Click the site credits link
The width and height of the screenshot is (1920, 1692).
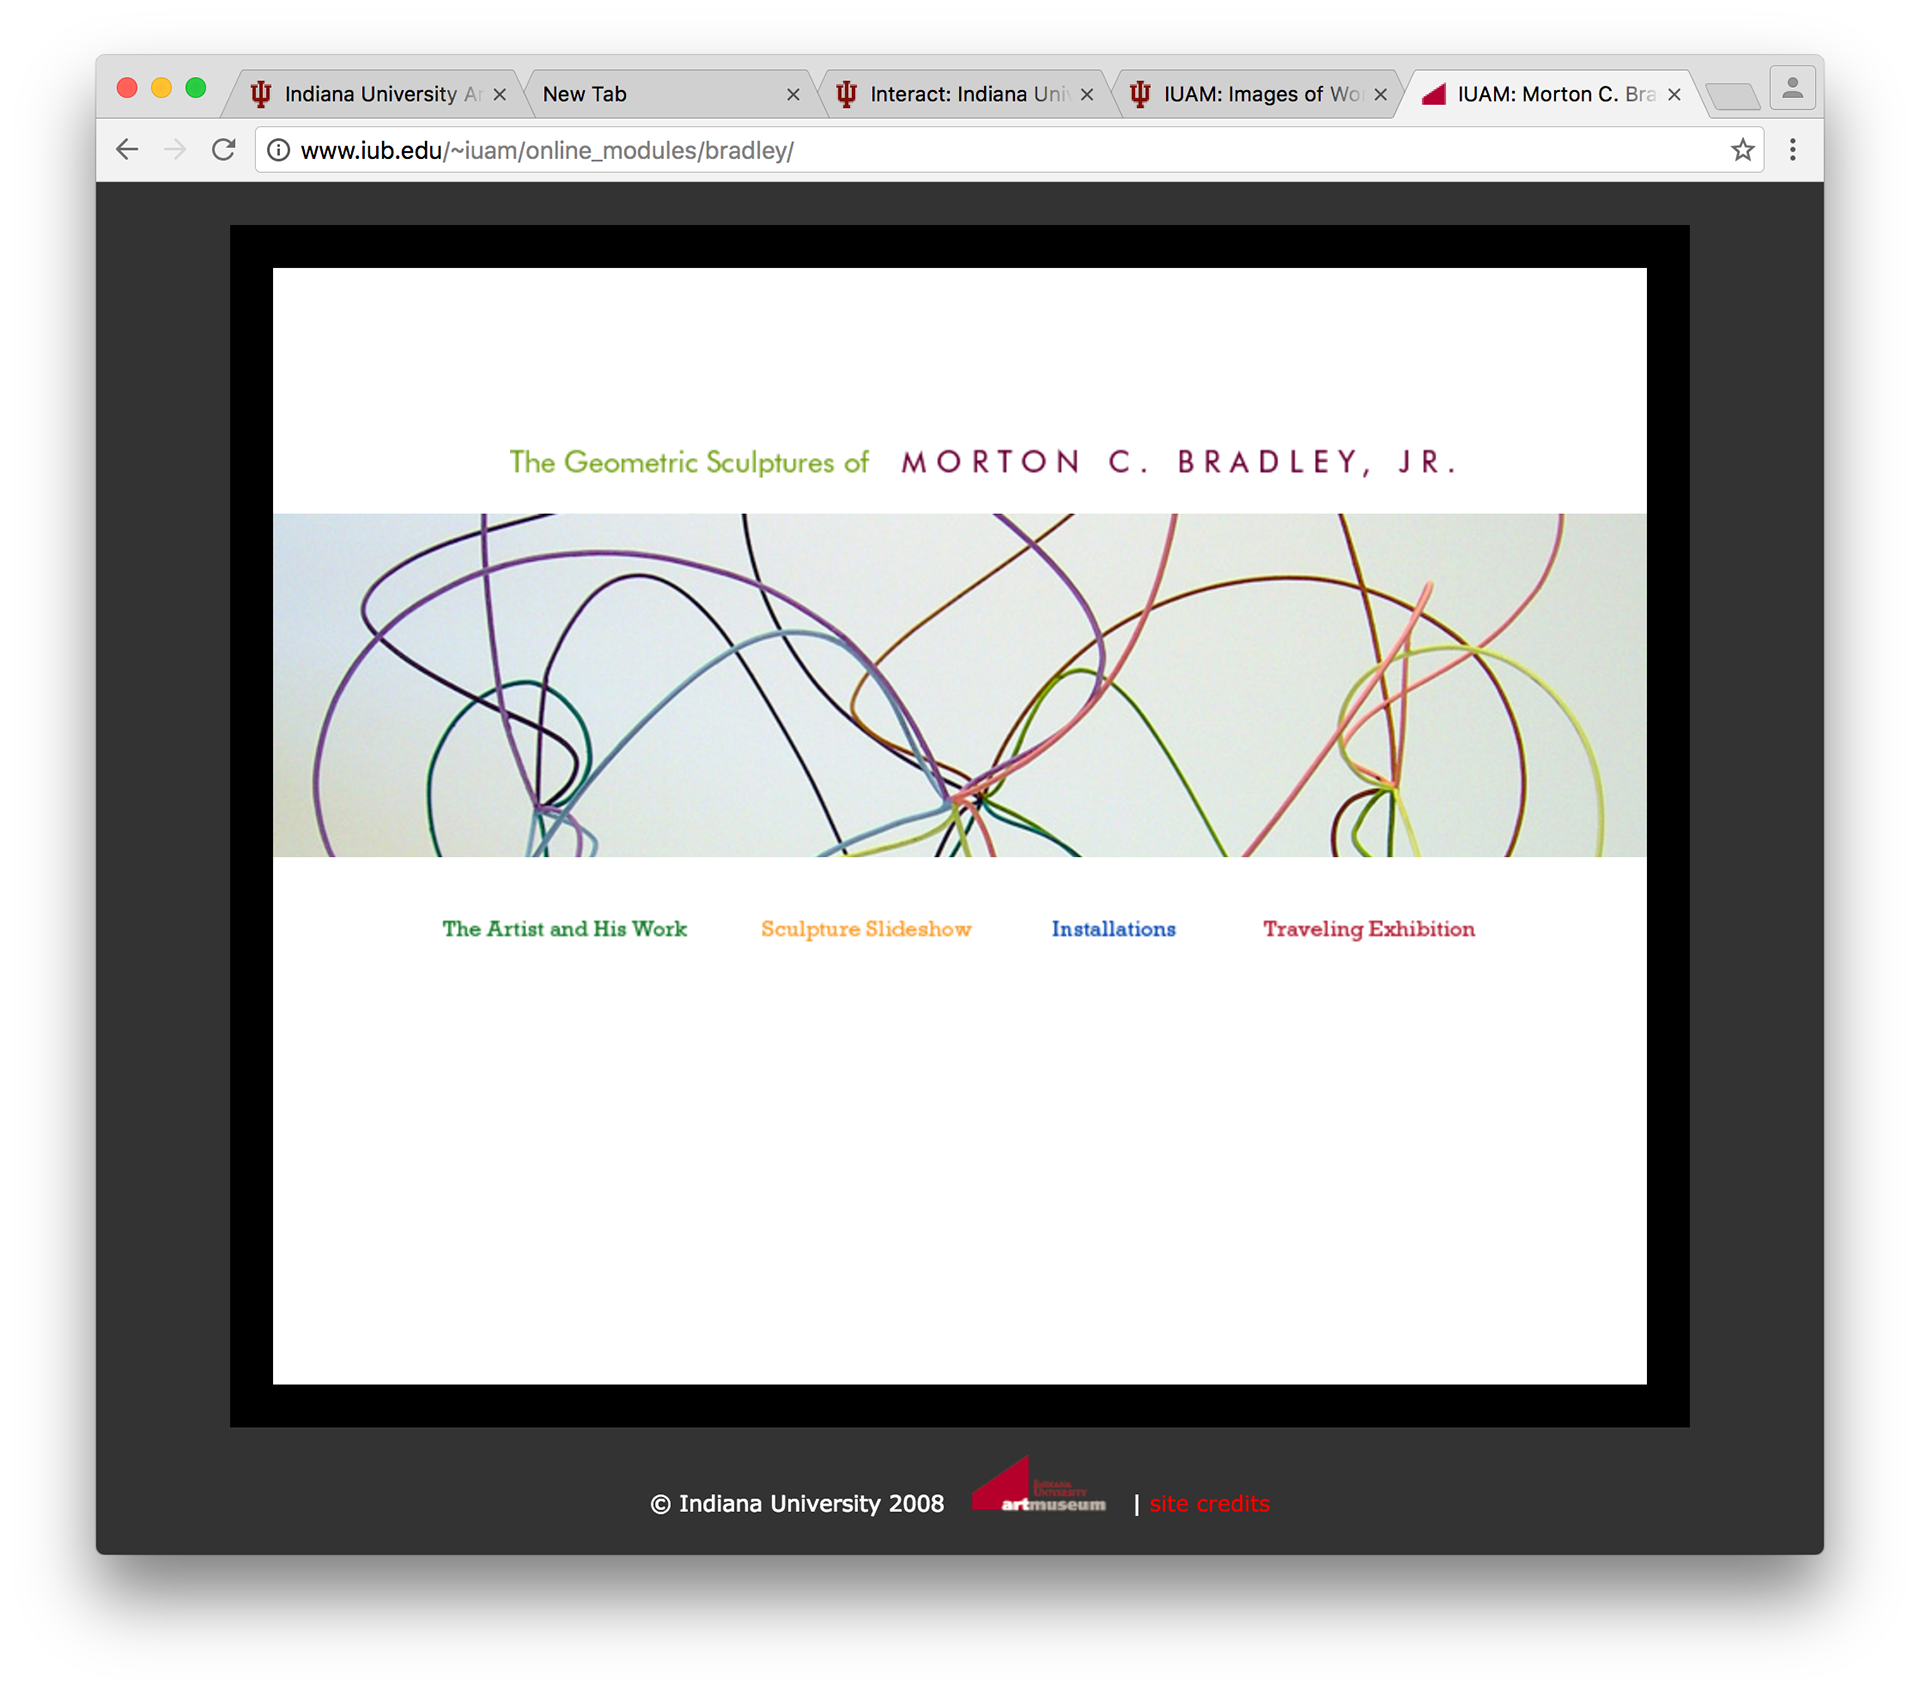coord(1209,1504)
